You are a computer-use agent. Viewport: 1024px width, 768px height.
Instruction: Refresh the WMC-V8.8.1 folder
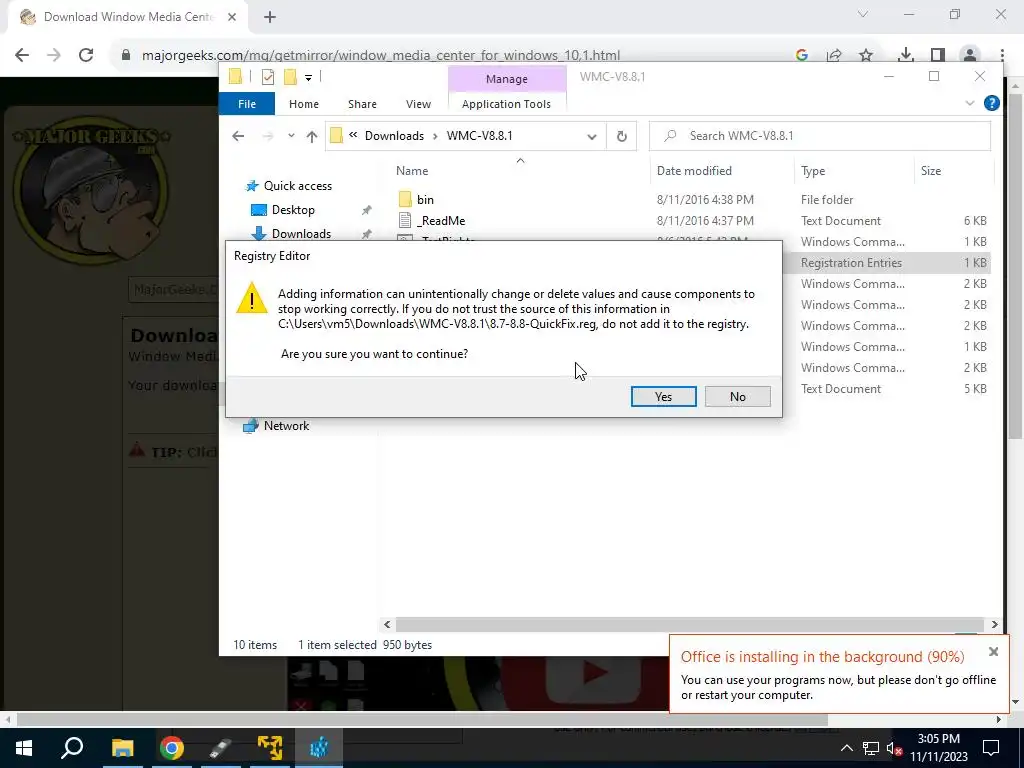pos(622,136)
